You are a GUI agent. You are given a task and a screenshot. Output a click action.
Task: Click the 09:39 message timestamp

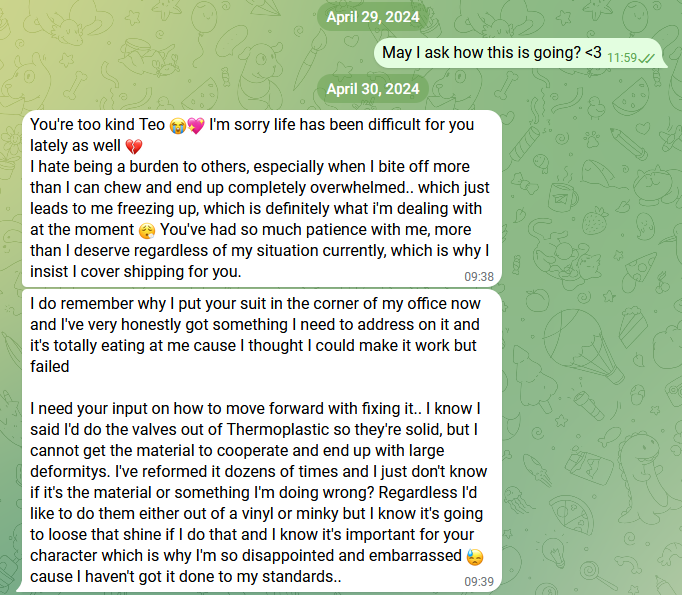coord(479,581)
